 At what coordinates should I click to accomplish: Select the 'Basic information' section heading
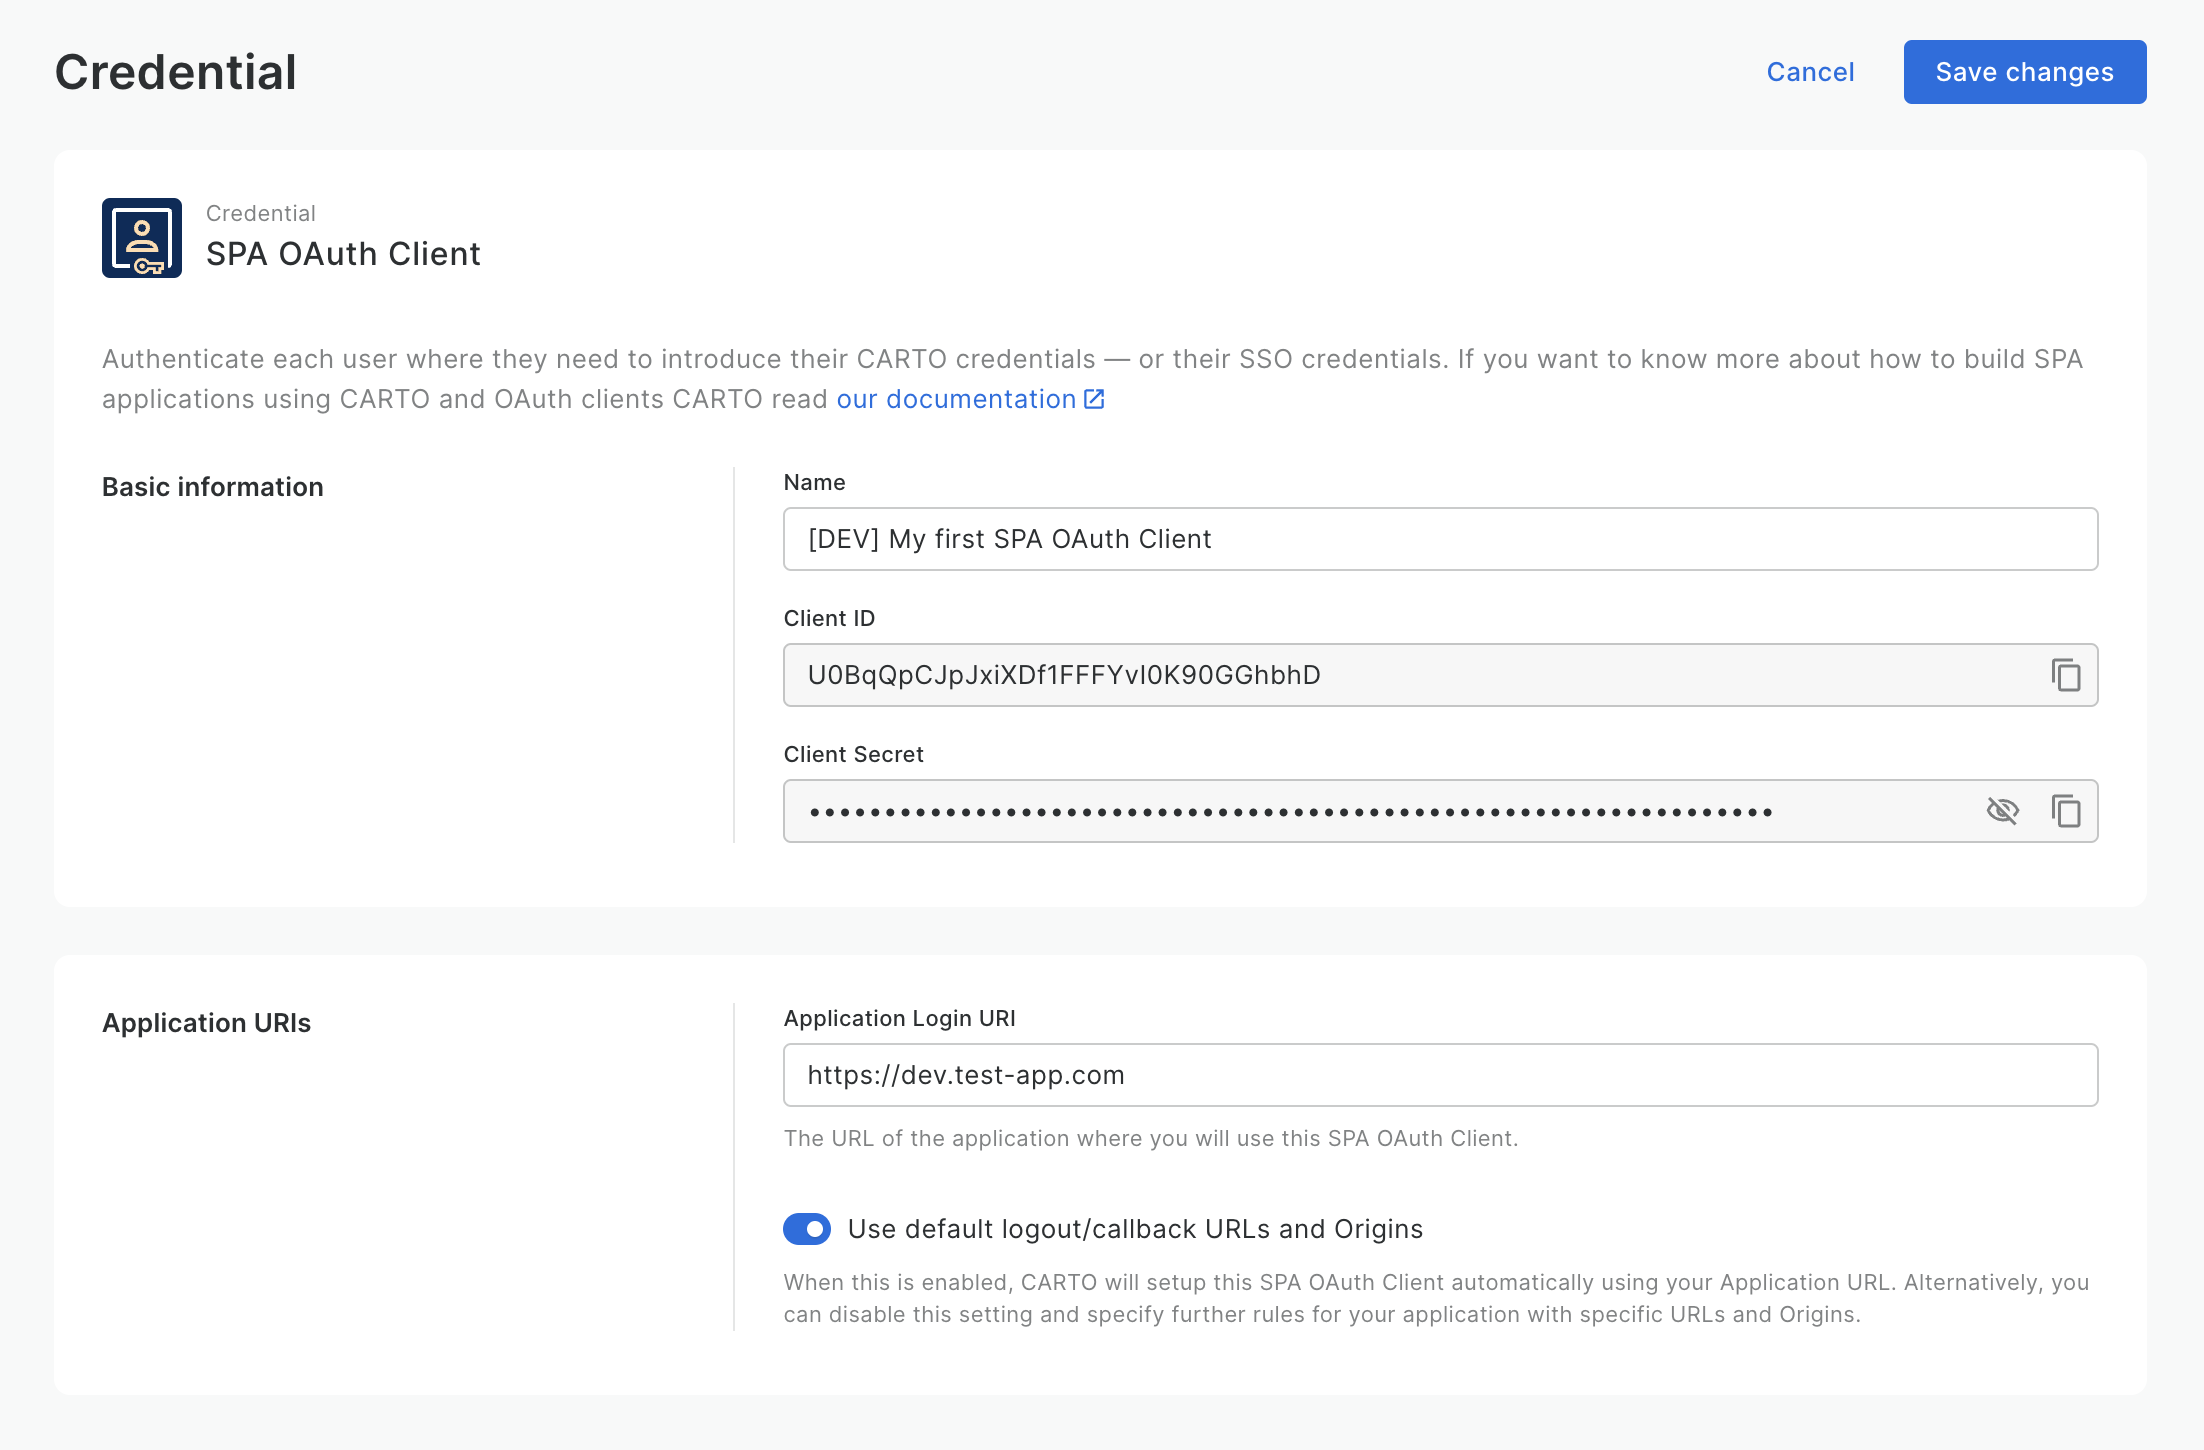[x=213, y=487]
